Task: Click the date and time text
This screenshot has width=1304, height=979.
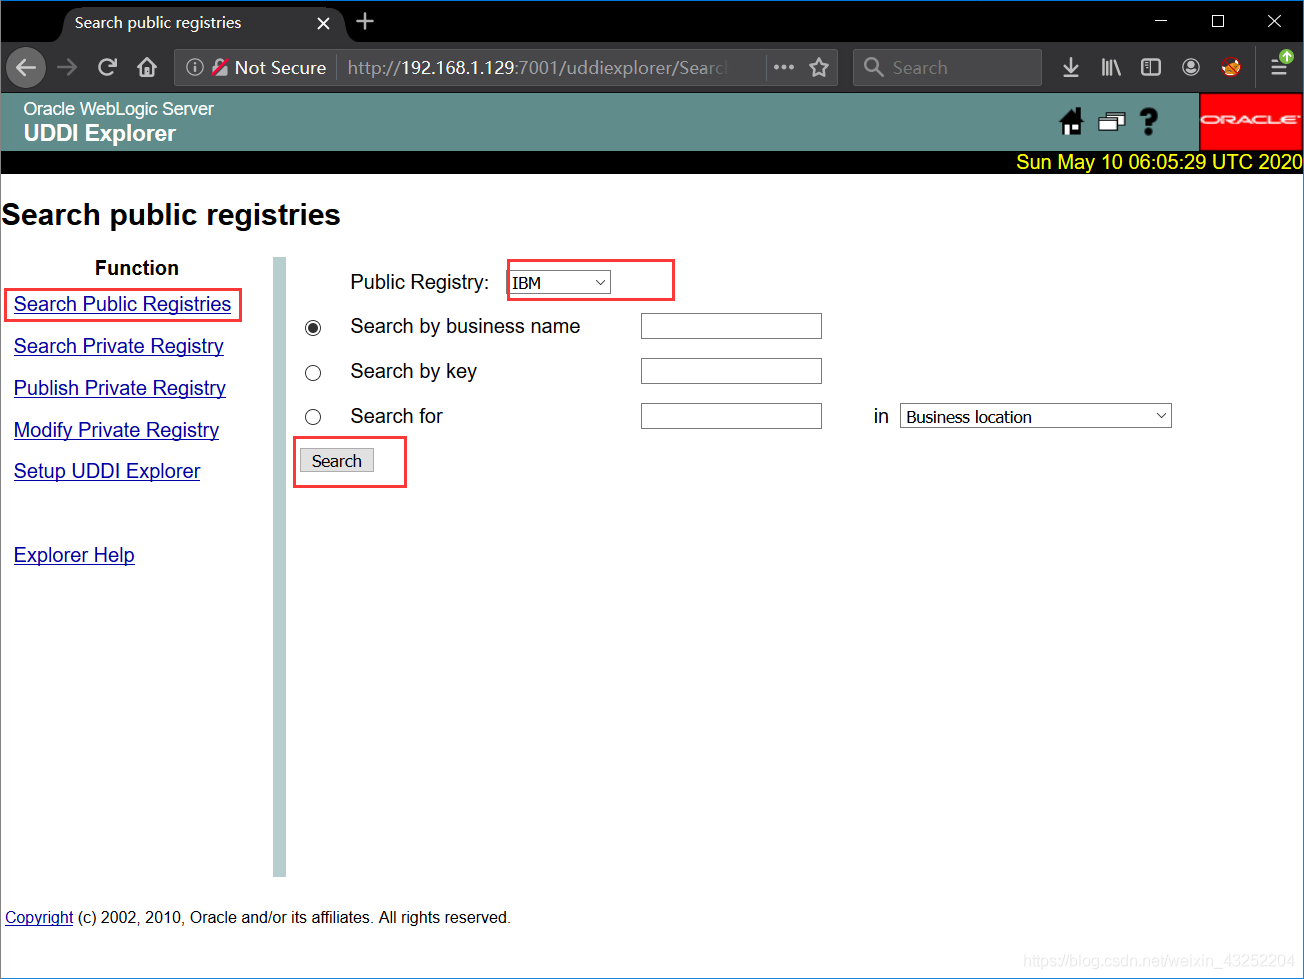Action: click(x=1159, y=162)
